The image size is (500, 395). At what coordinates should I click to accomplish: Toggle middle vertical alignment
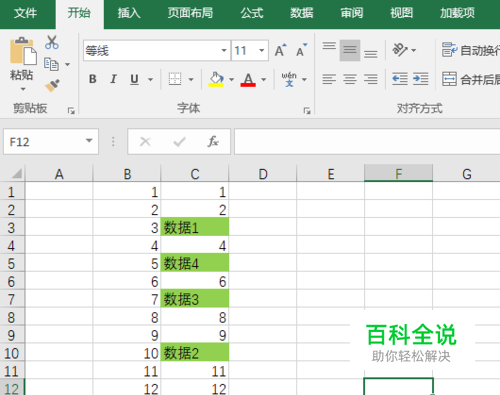[350, 50]
